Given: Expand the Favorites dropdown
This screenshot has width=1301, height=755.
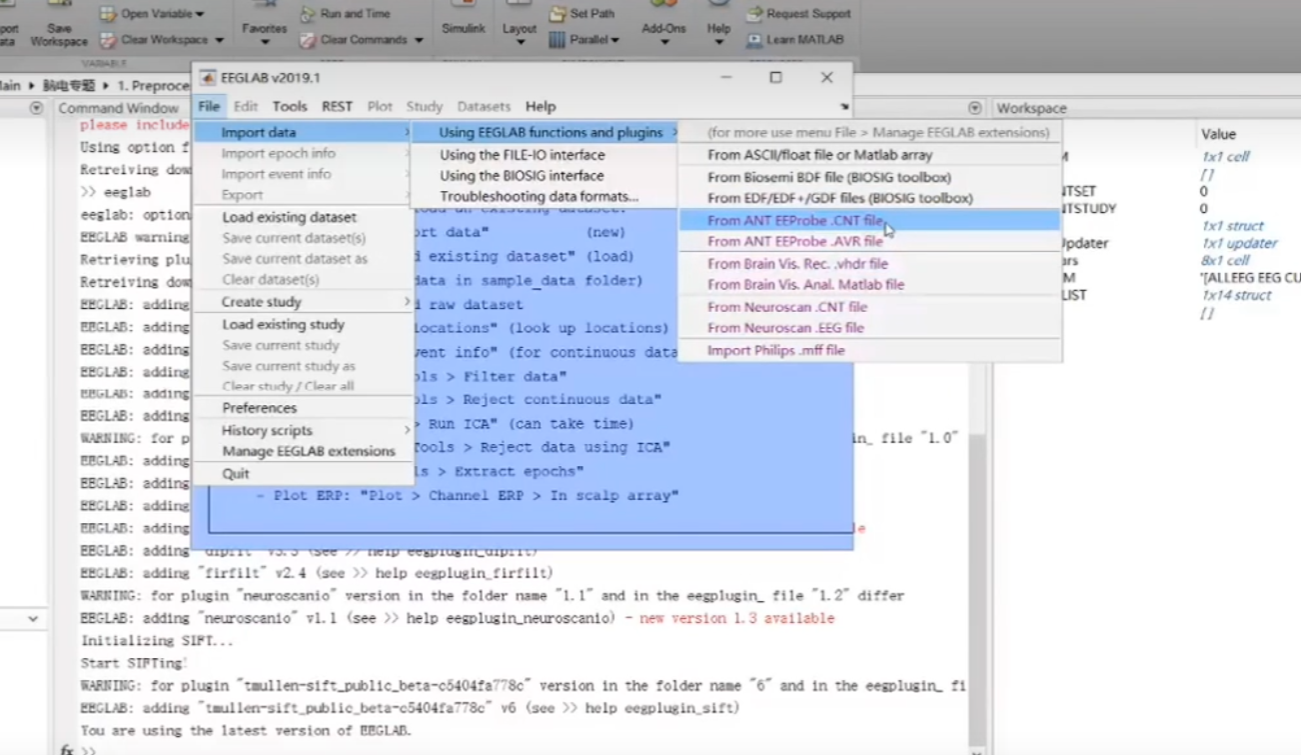Looking at the screenshot, I should point(264,42).
